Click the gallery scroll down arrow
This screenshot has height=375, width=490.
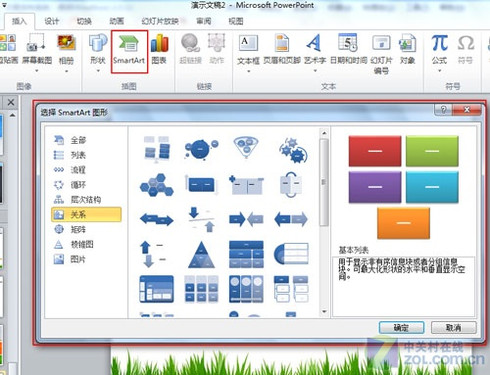point(324,312)
